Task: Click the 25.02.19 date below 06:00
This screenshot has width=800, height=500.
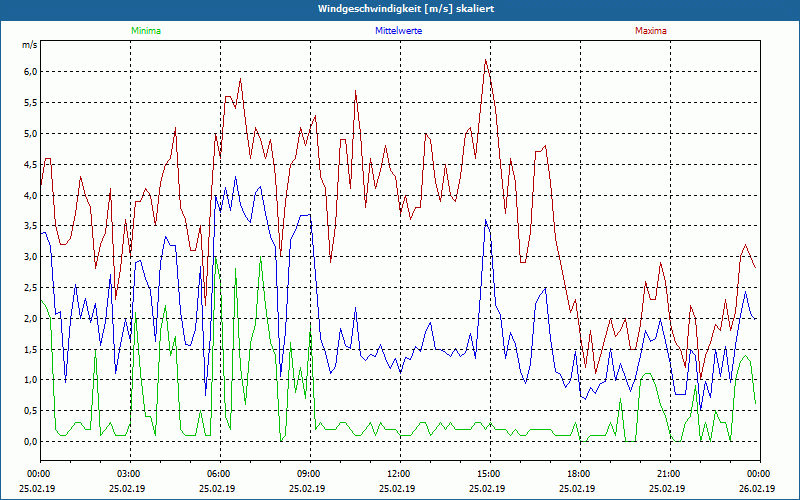Action: click(217, 488)
